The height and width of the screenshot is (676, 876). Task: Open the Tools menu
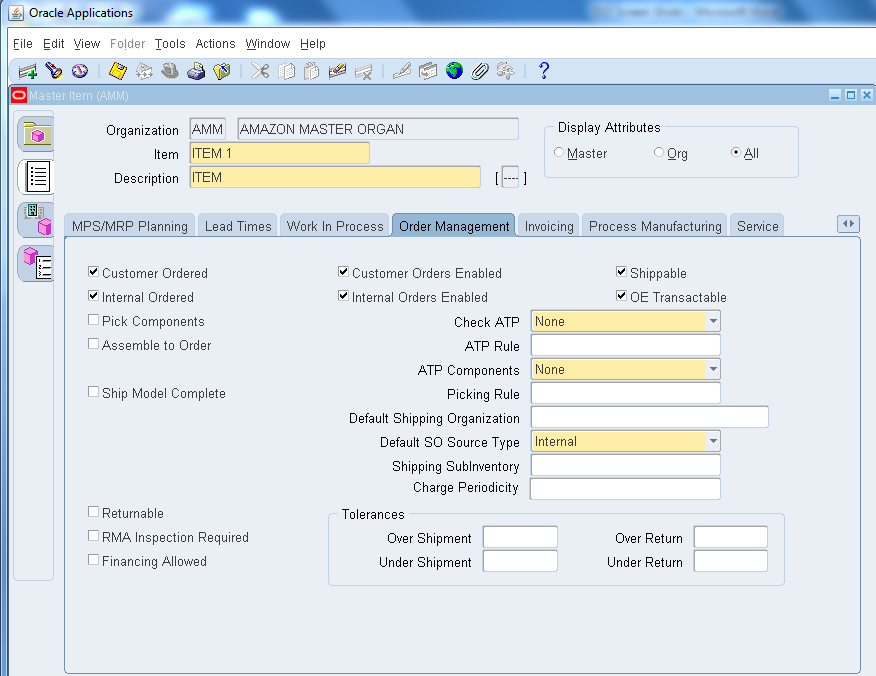(170, 44)
